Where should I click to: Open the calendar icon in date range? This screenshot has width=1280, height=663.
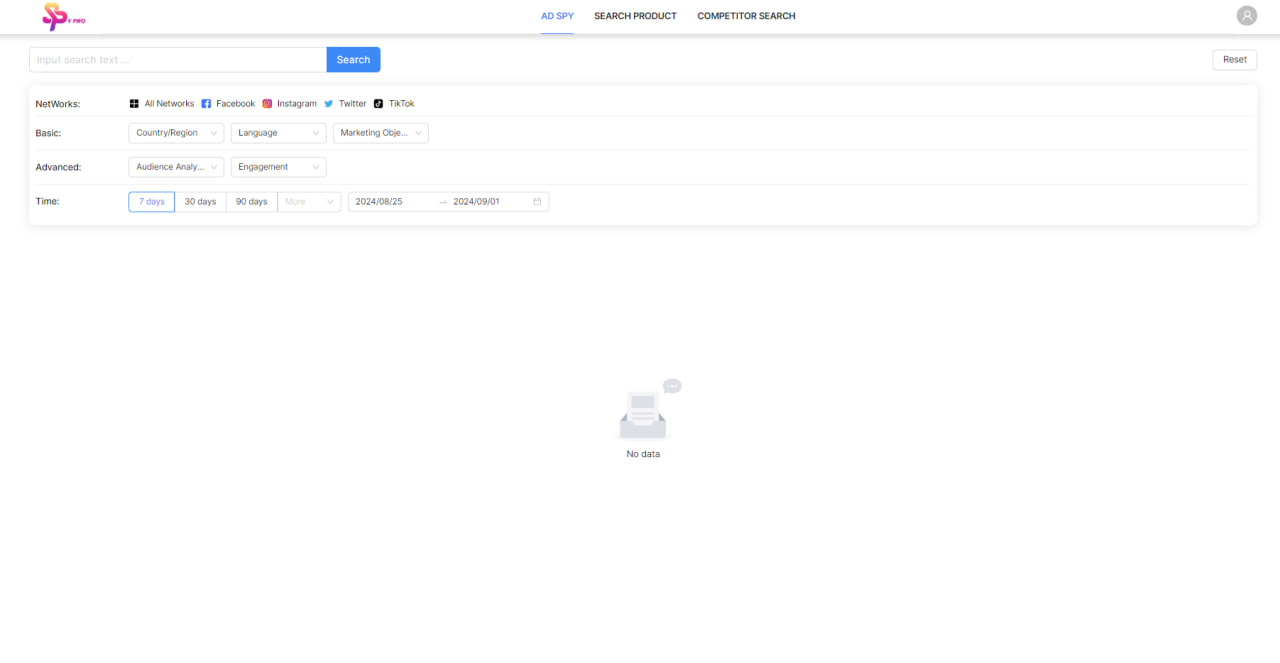pyautogui.click(x=537, y=202)
